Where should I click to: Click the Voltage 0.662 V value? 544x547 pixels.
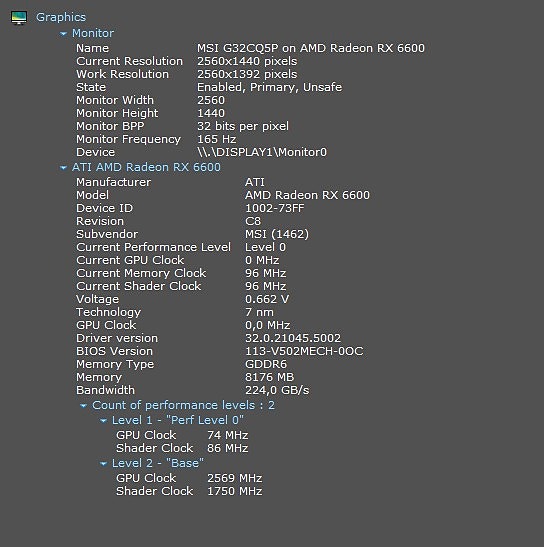[267, 299]
